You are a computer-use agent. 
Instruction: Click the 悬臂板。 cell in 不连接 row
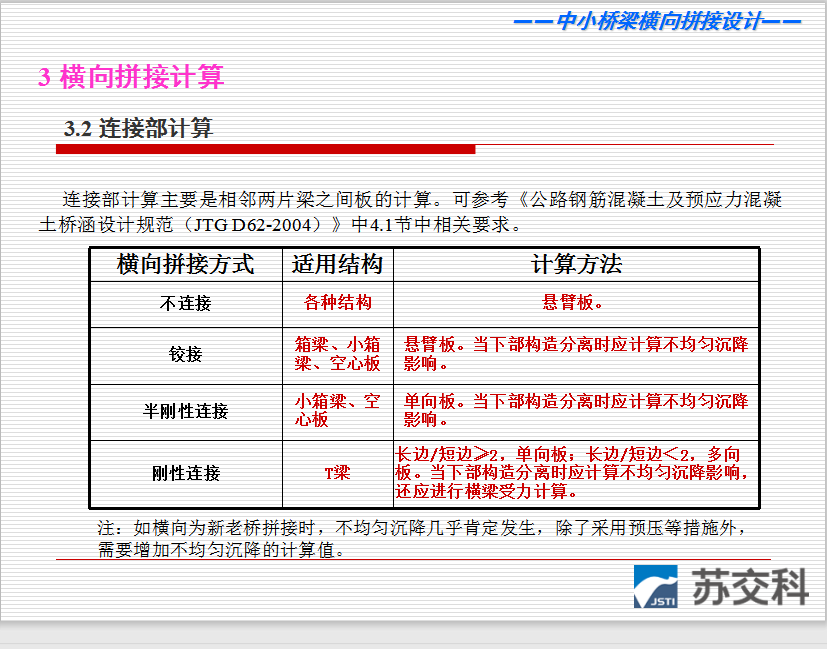click(576, 304)
